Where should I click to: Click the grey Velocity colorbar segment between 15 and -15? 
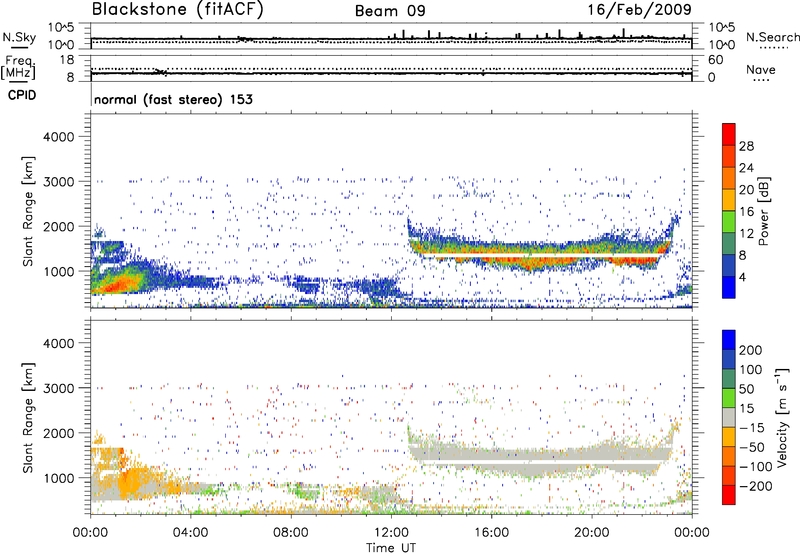[x=729, y=417]
